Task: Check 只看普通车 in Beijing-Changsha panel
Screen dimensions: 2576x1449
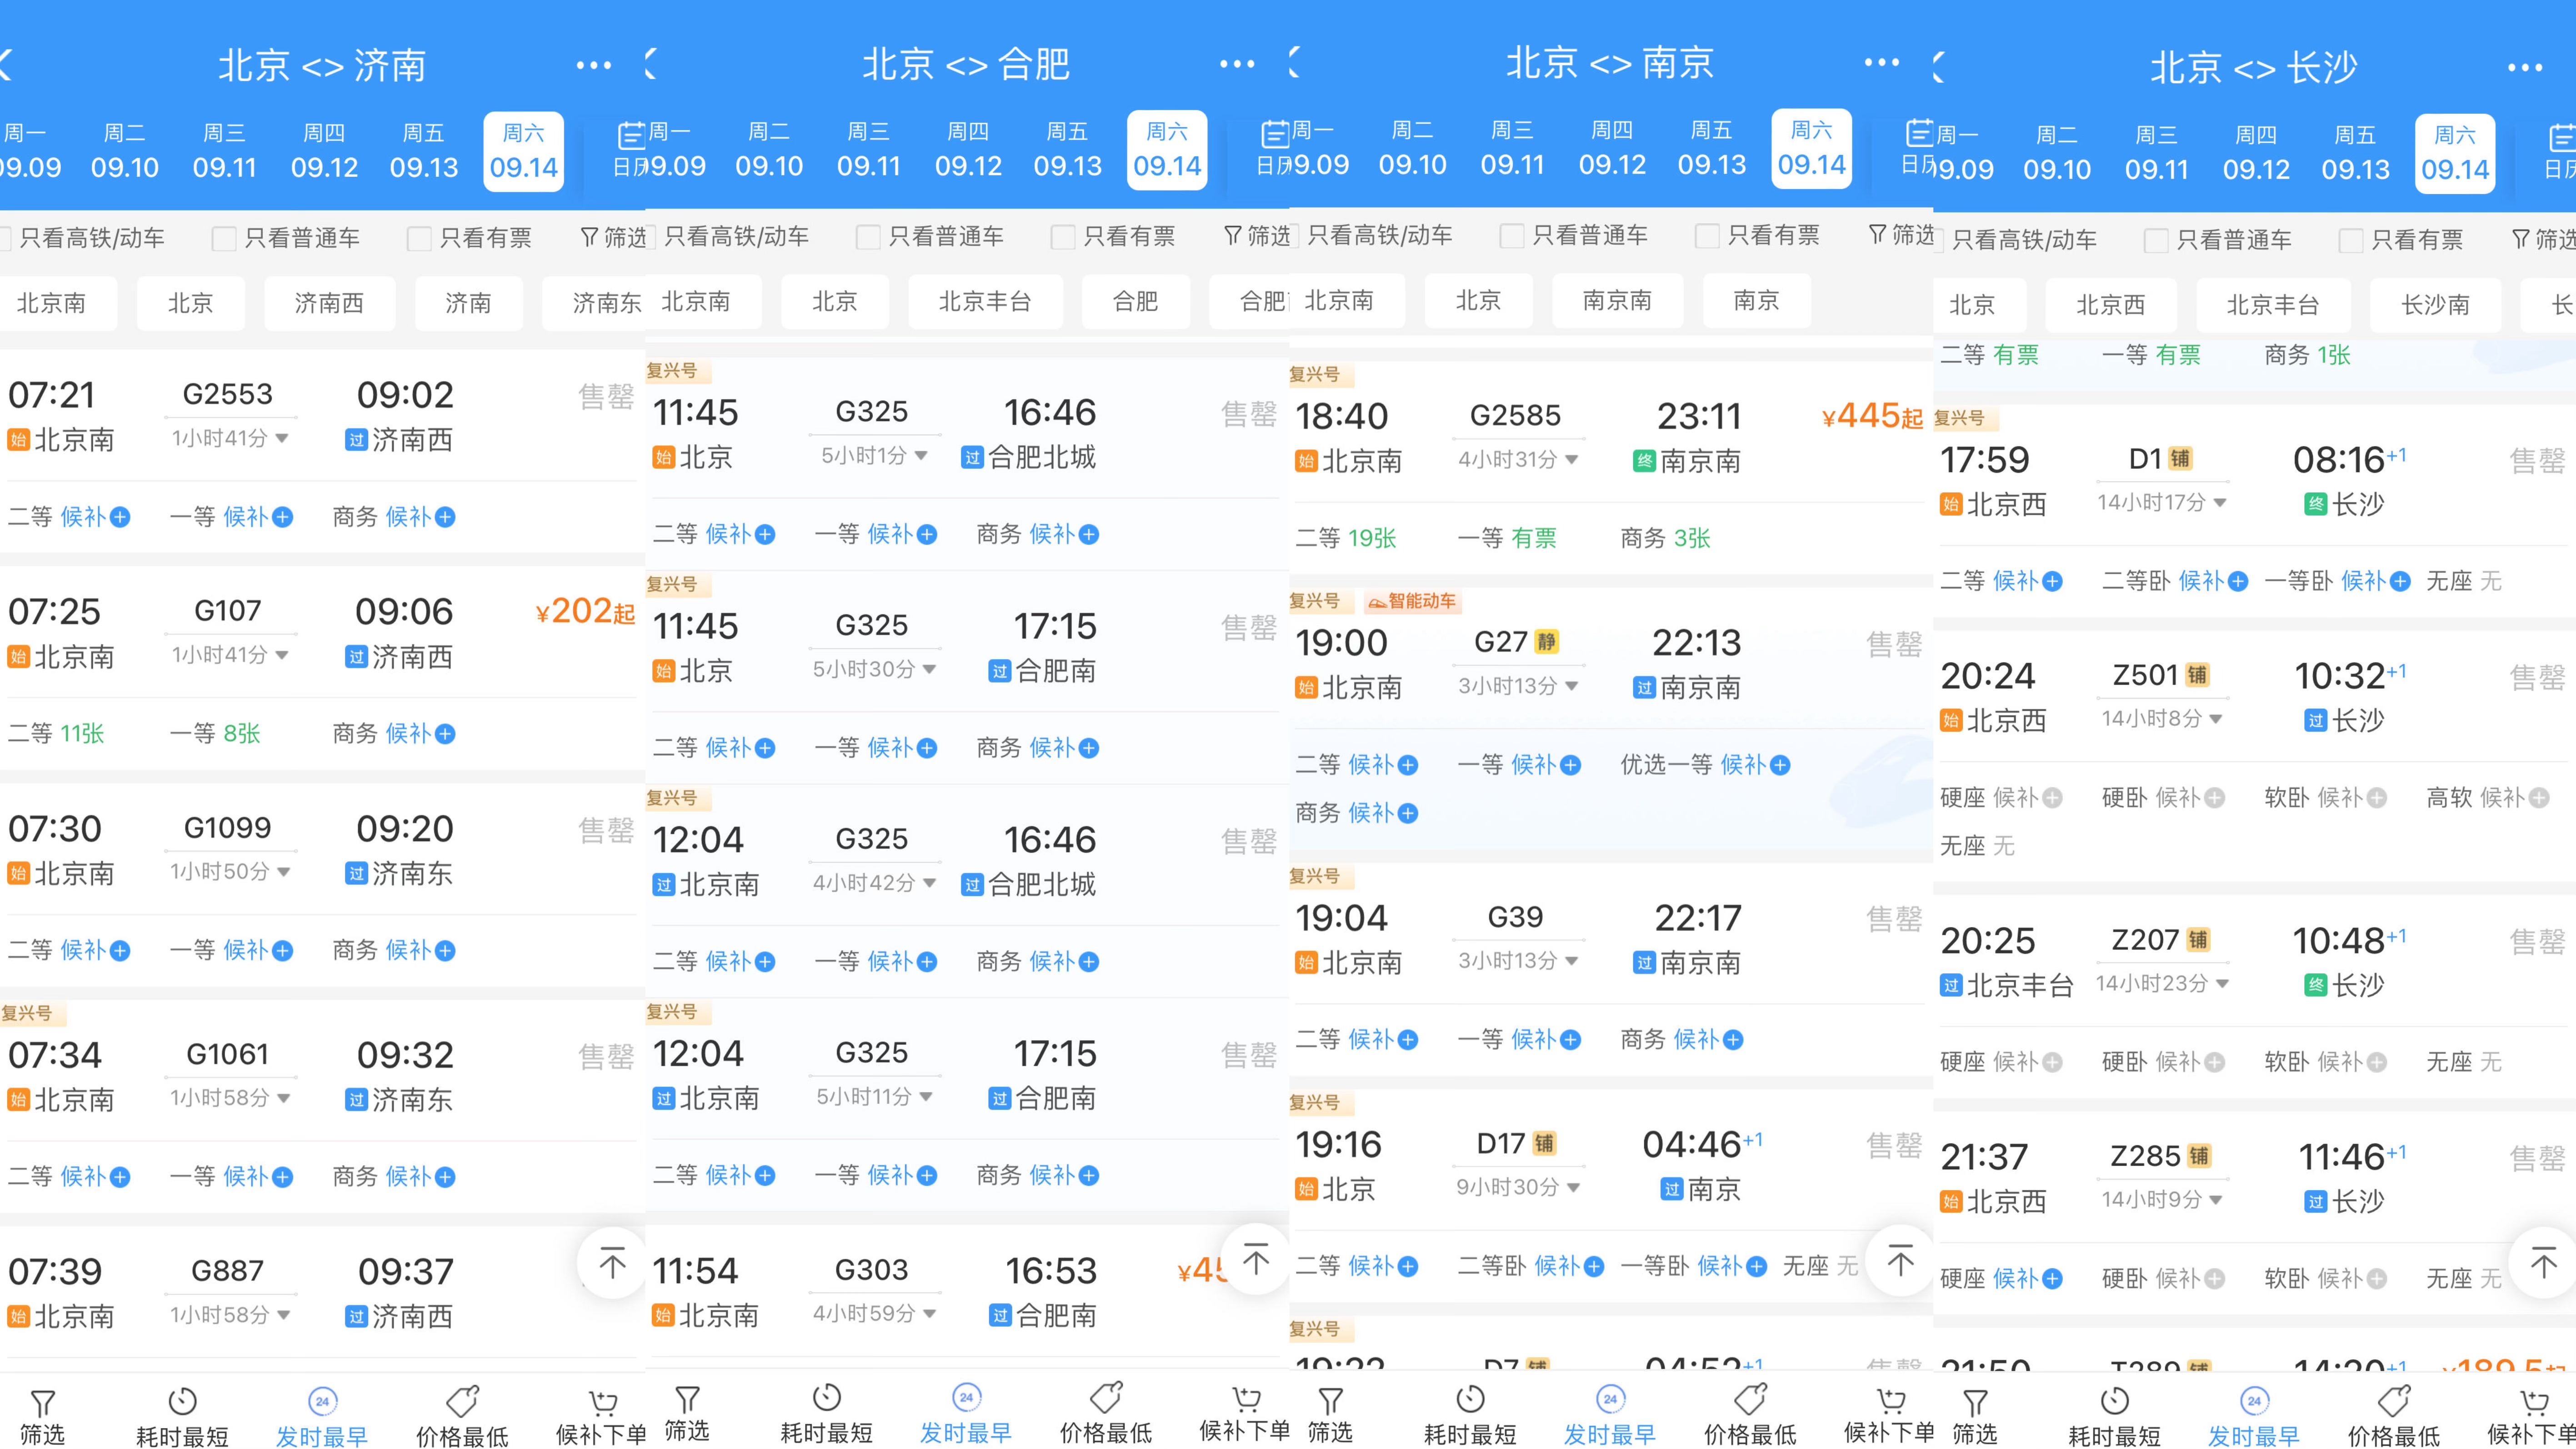Action: (2156, 240)
